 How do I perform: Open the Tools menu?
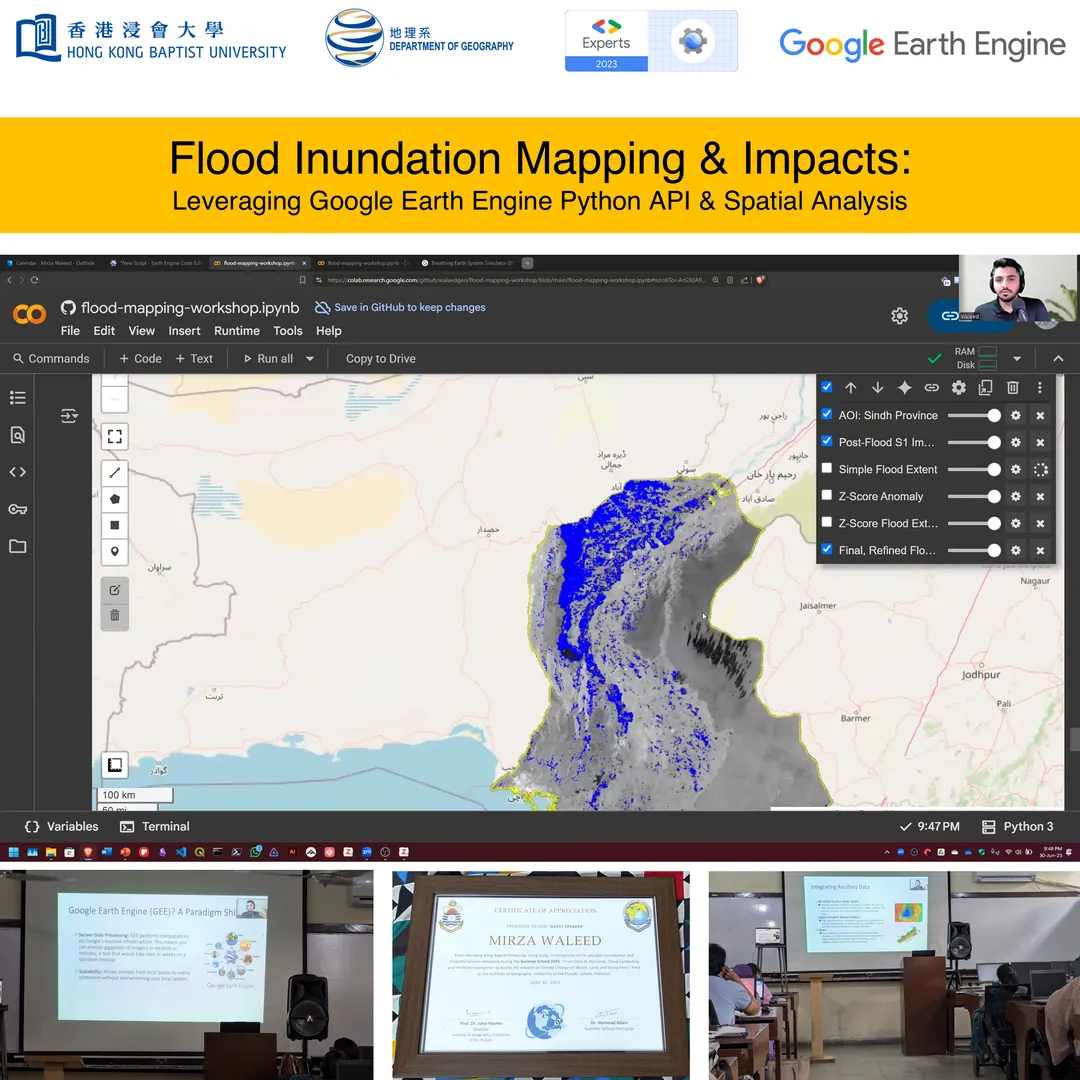point(288,331)
